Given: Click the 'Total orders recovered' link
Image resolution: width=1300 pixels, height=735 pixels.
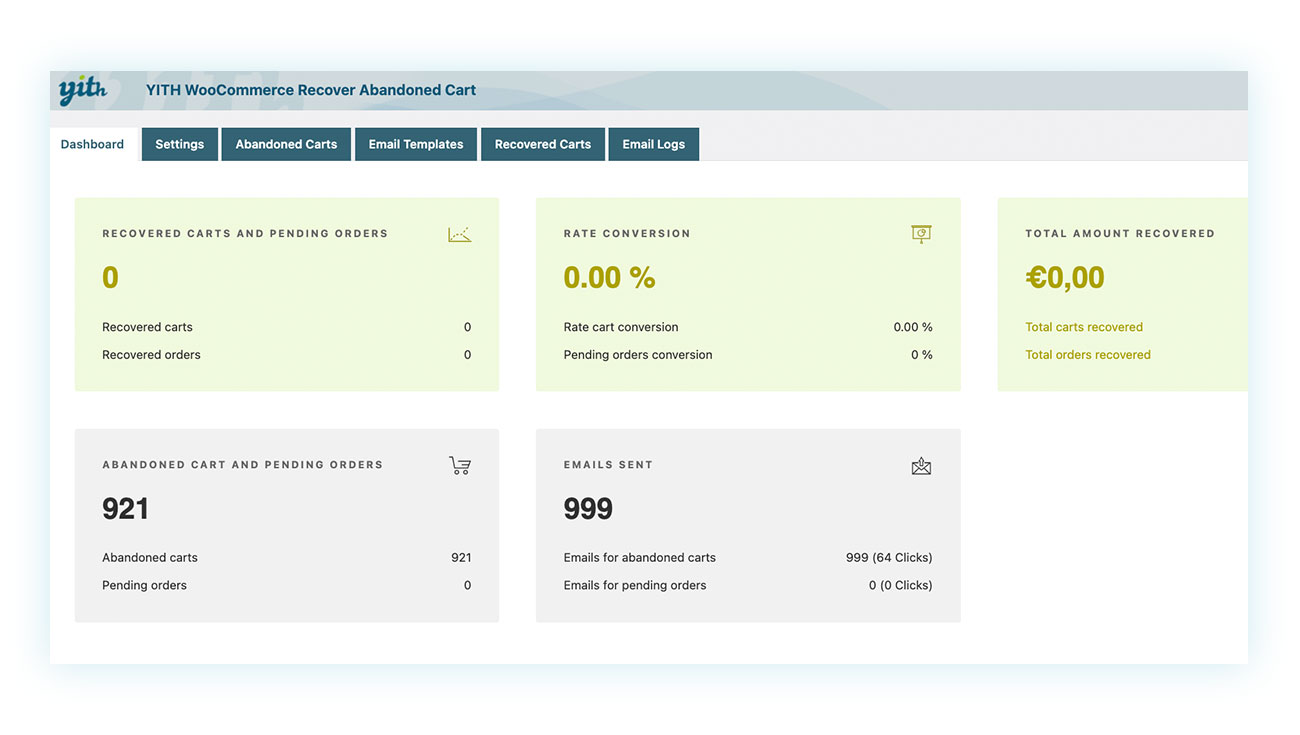Looking at the screenshot, I should pyautogui.click(x=1088, y=355).
